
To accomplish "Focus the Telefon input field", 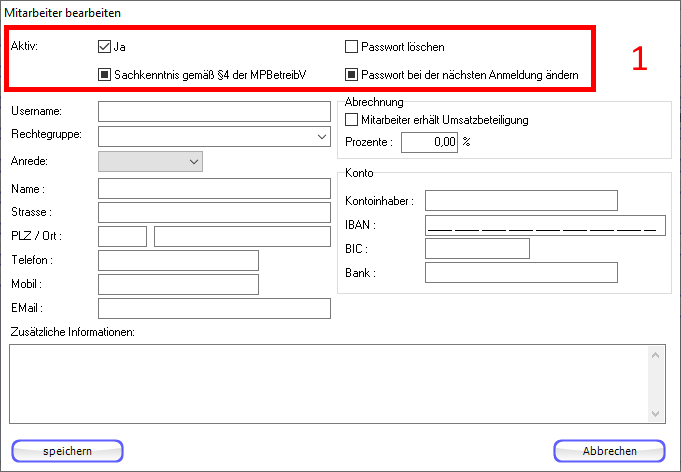I will click(178, 260).
